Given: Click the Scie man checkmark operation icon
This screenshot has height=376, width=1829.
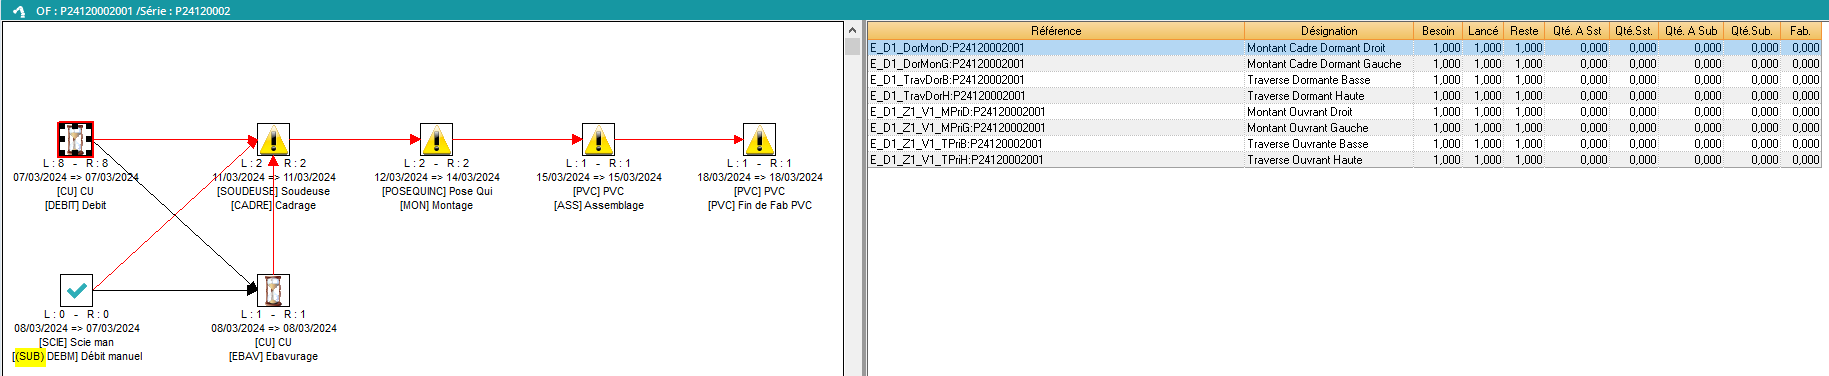Looking at the screenshot, I should pyautogui.click(x=76, y=290).
